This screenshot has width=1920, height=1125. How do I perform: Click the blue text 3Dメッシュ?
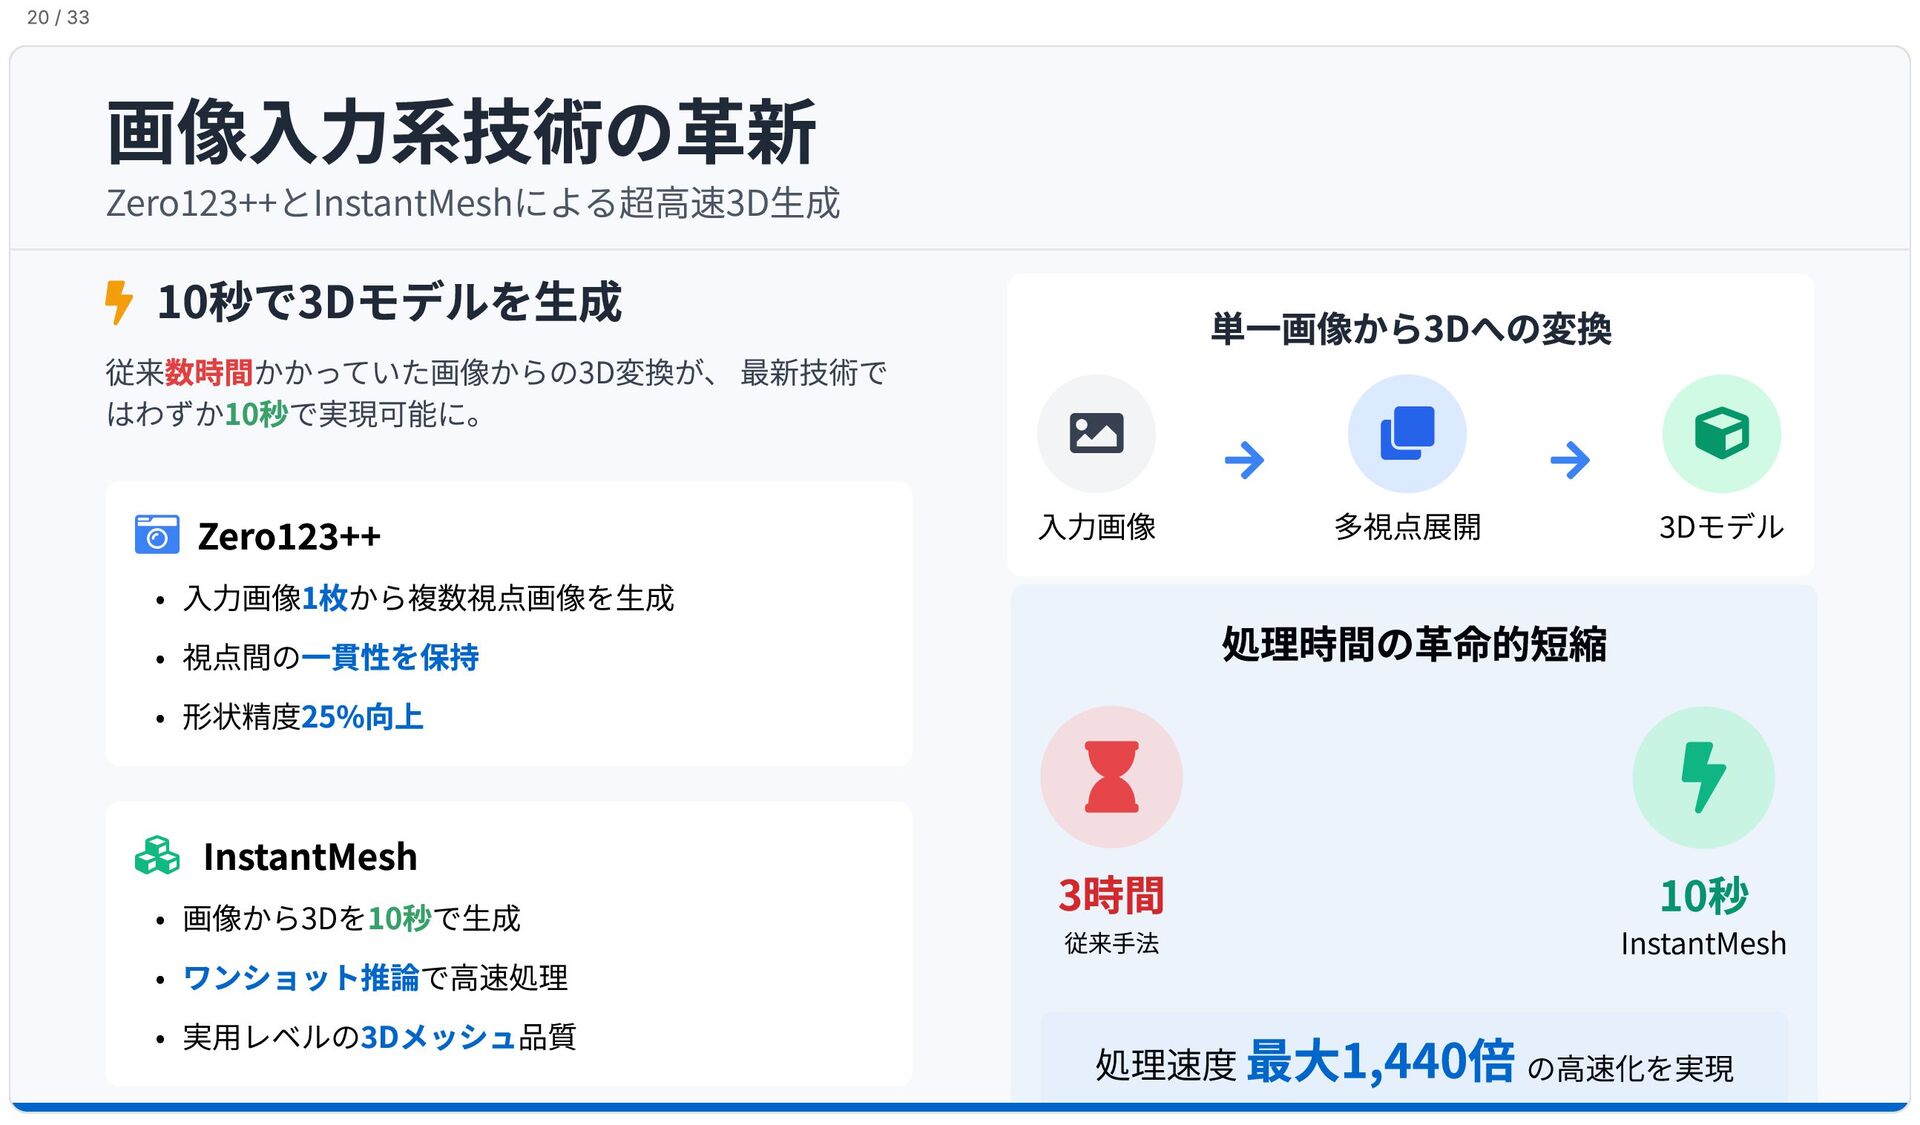438,1037
